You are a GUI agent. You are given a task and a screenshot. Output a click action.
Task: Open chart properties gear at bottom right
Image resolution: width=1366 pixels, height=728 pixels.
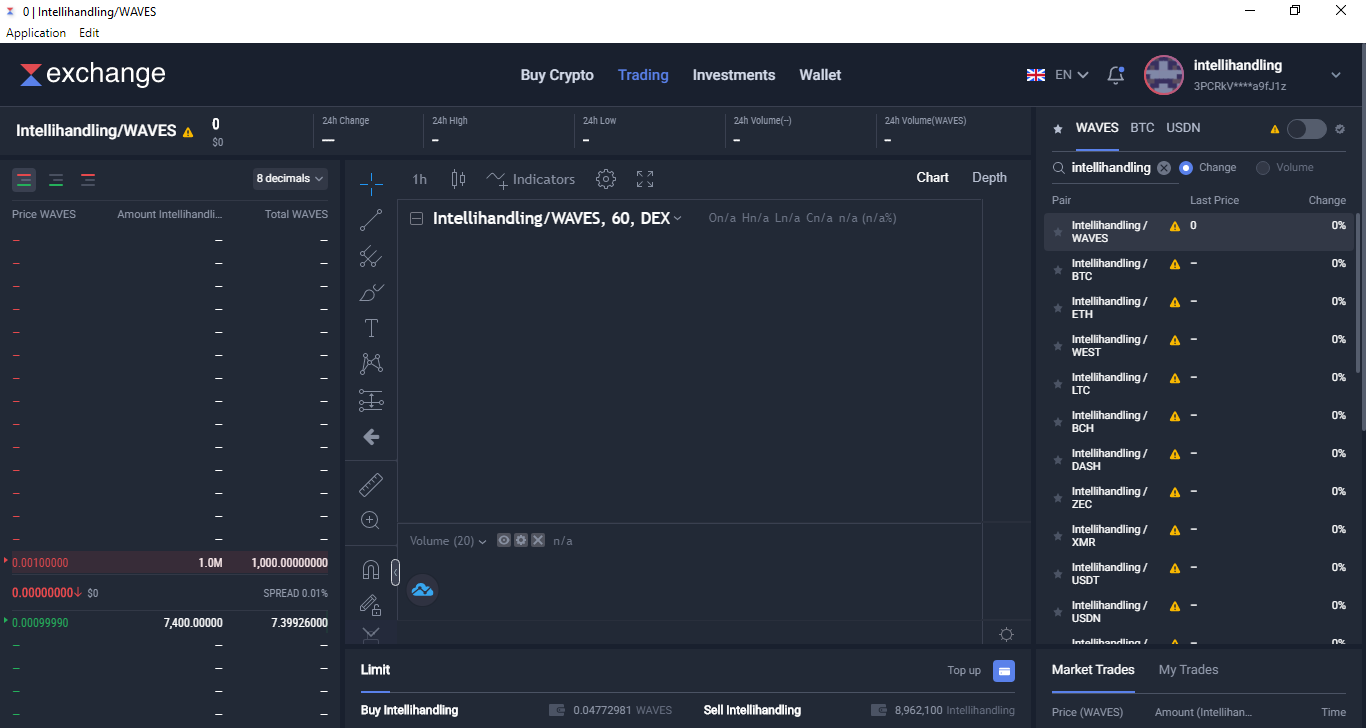[x=1007, y=635]
